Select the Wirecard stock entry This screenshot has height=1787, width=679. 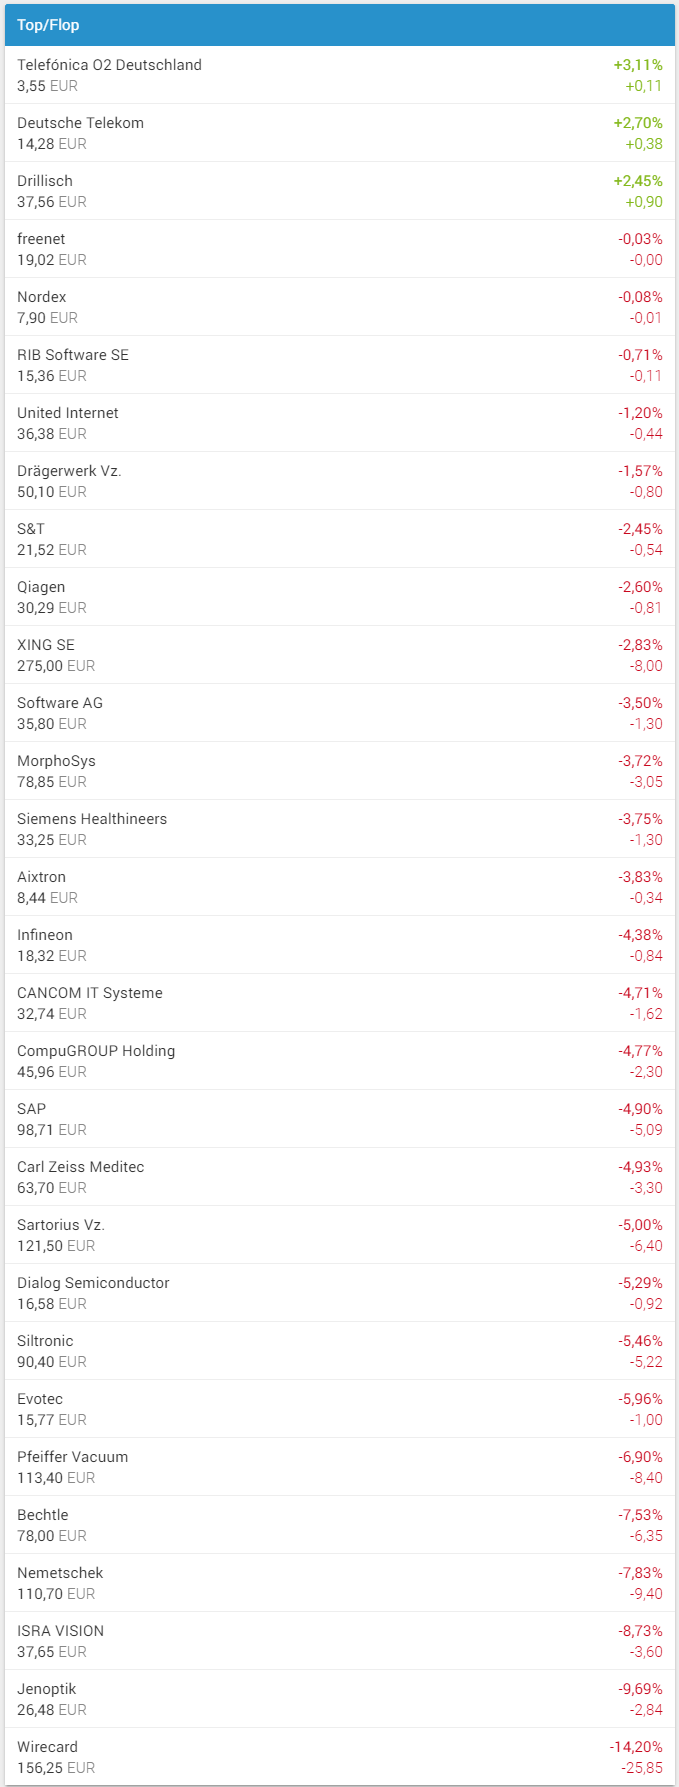[x=47, y=1747]
